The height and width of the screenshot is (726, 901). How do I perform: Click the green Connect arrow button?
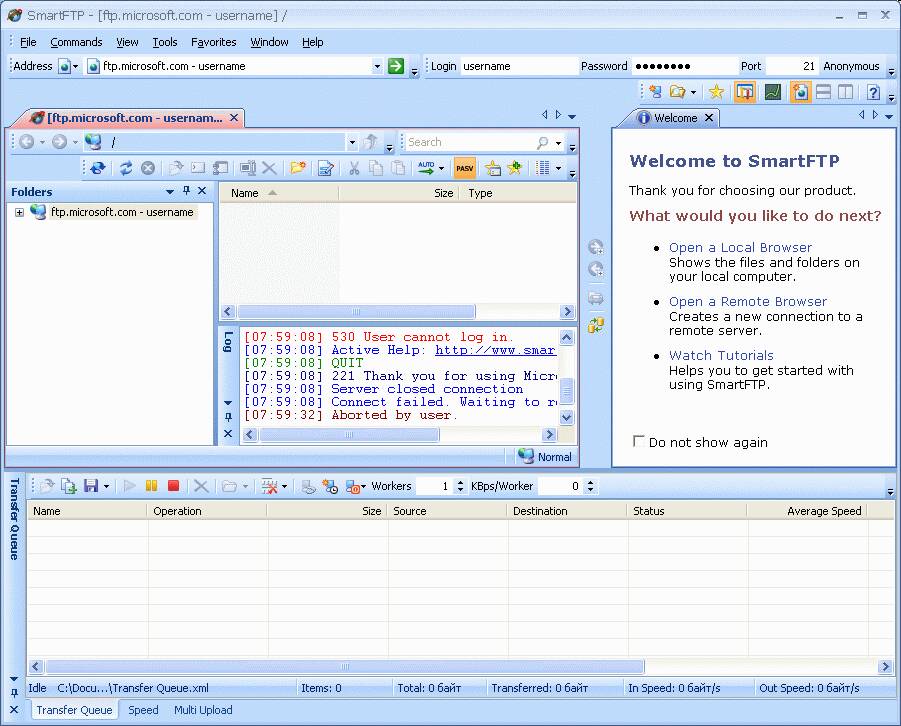click(x=396, y=66)
